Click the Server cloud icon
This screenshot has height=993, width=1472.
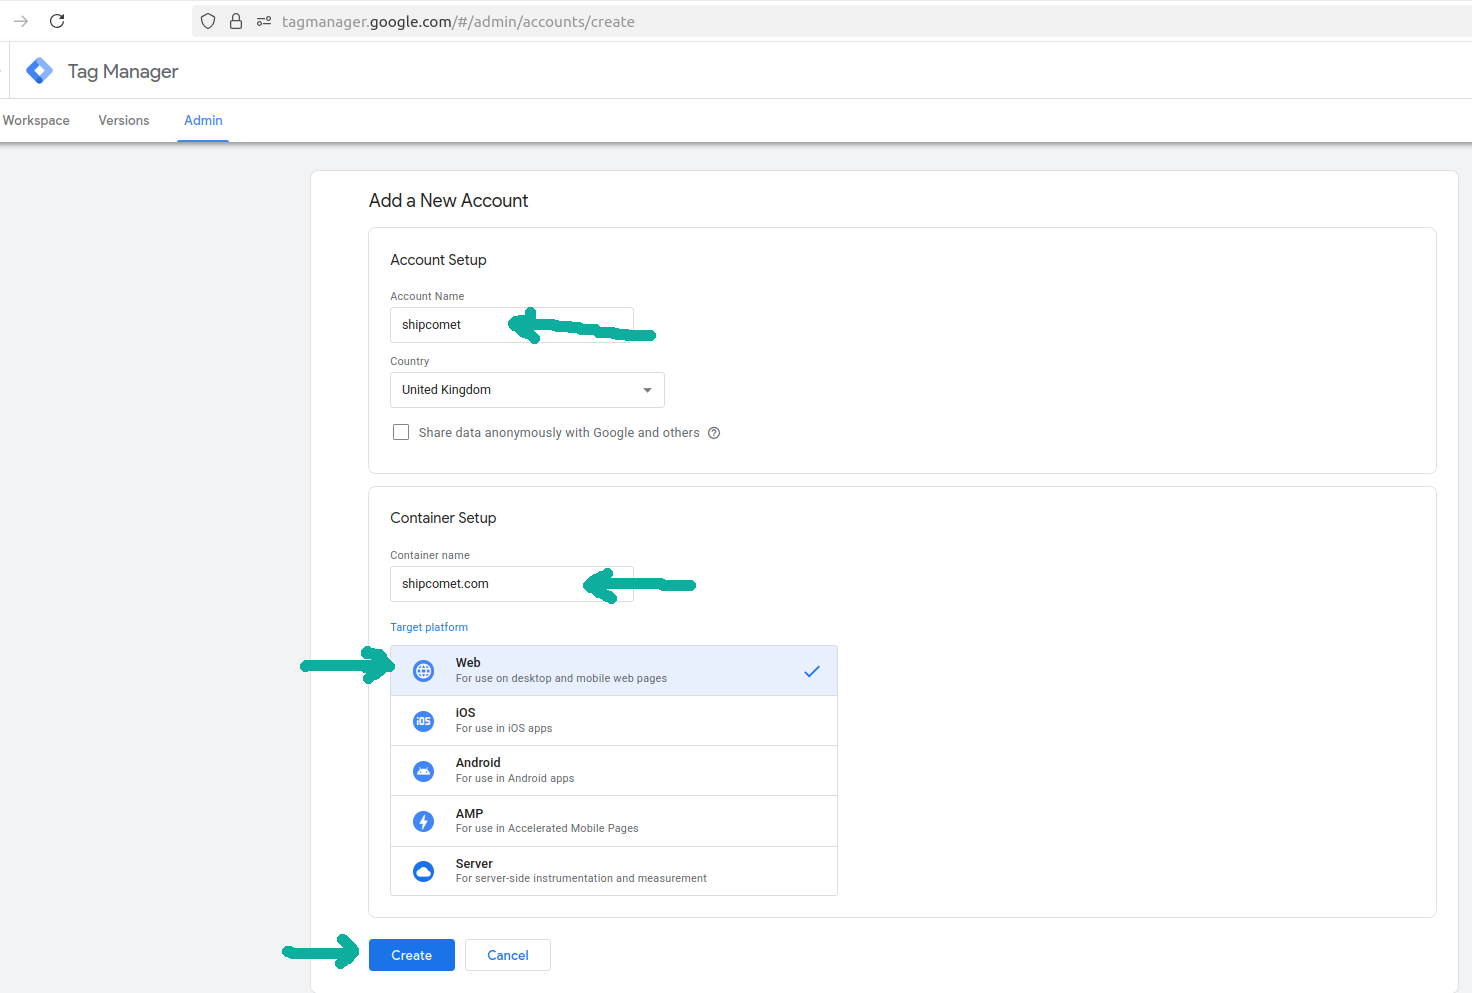point(424,871)
